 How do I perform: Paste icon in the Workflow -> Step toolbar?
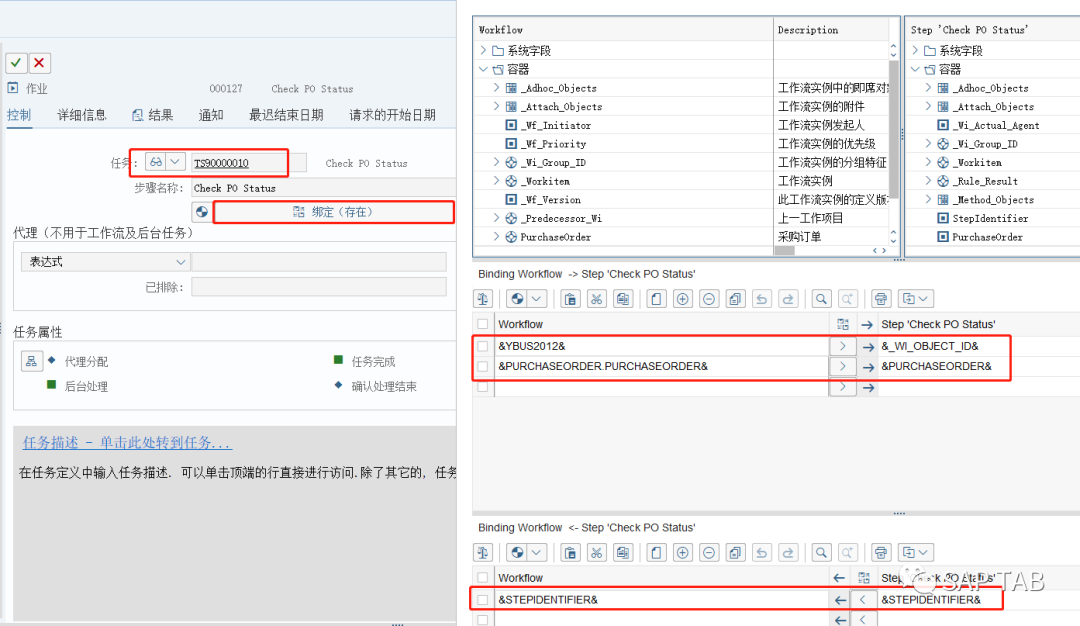coord(570,299)
